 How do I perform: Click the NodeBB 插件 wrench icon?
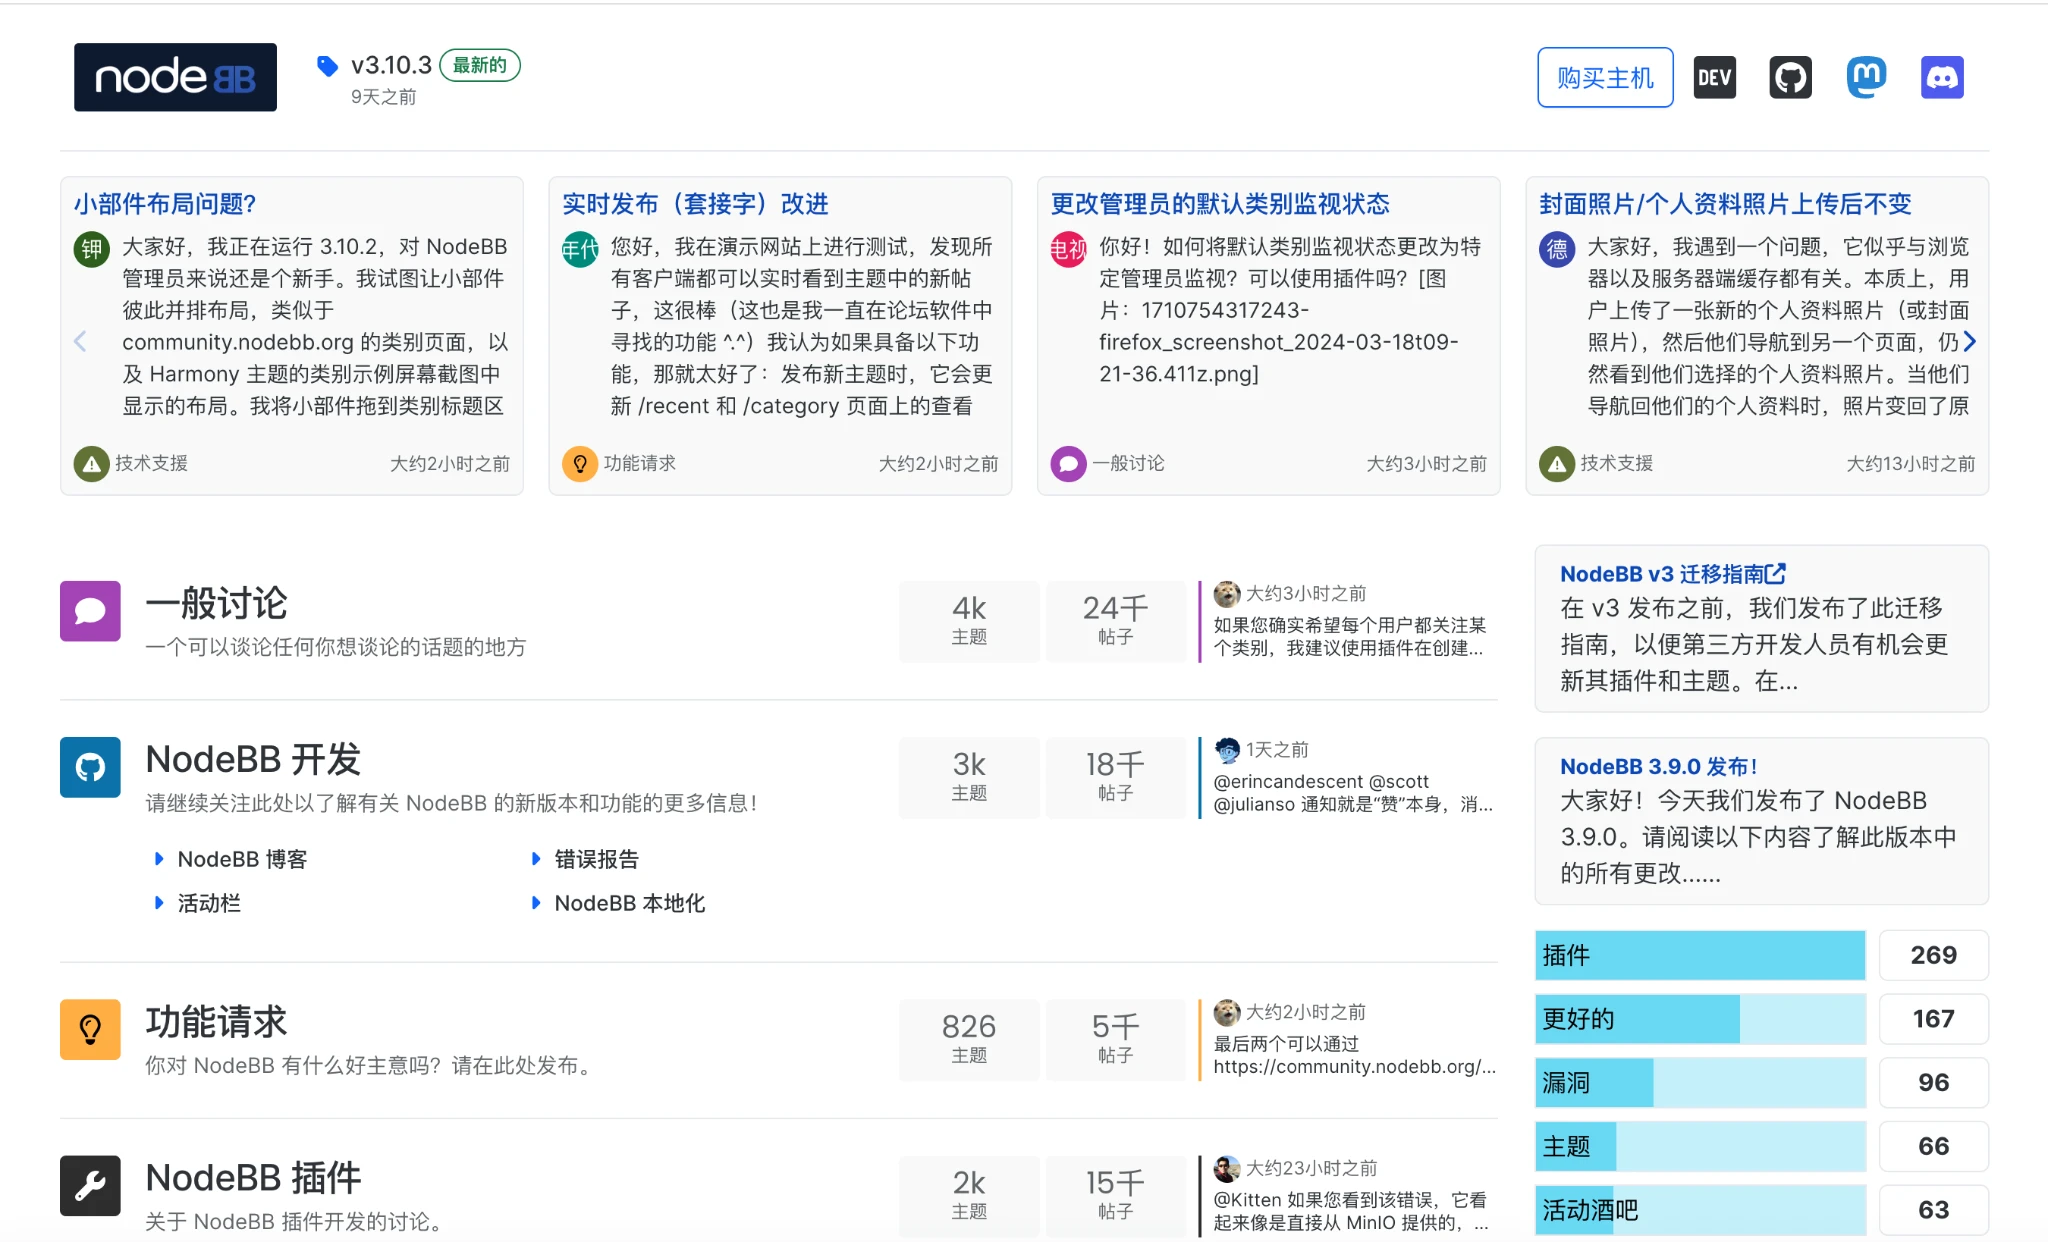coord(90,1185)
